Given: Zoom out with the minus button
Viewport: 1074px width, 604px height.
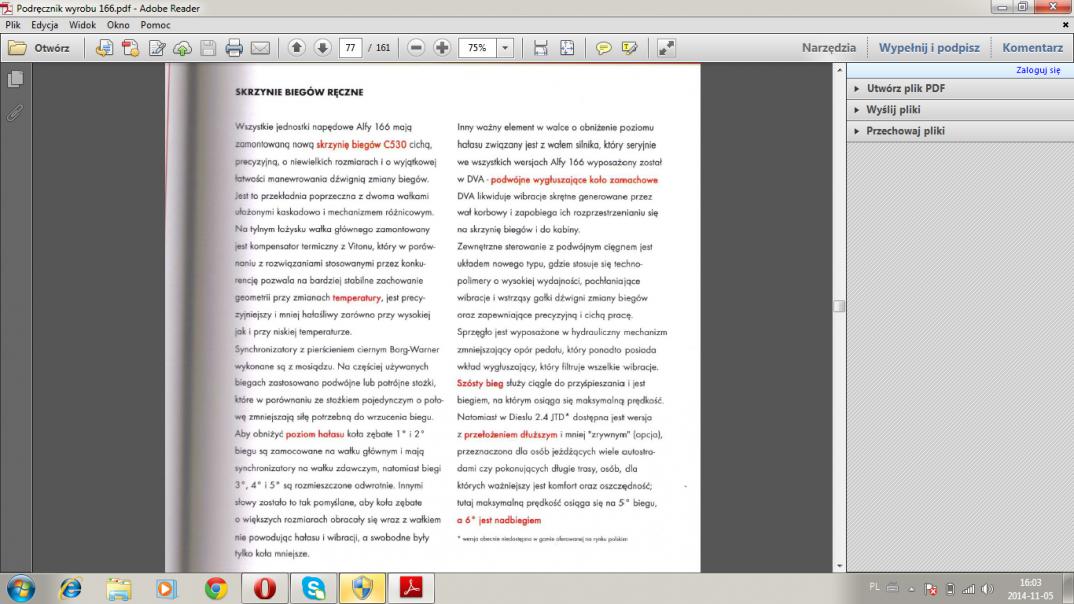Looking at the screenshot, I should [416, 48].
